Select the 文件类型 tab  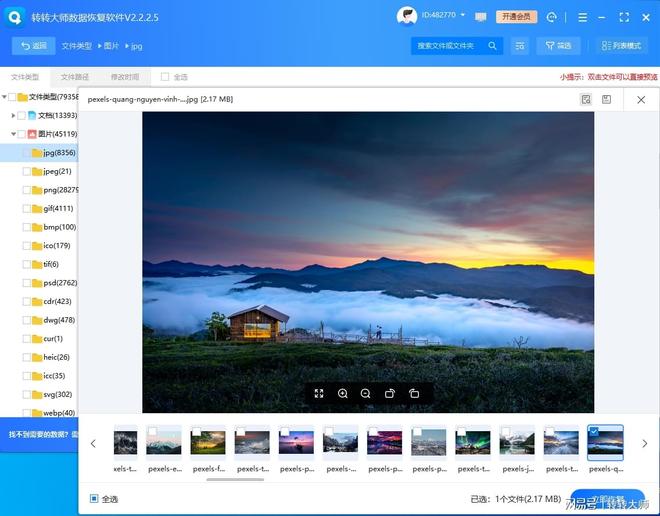point(25,77)
